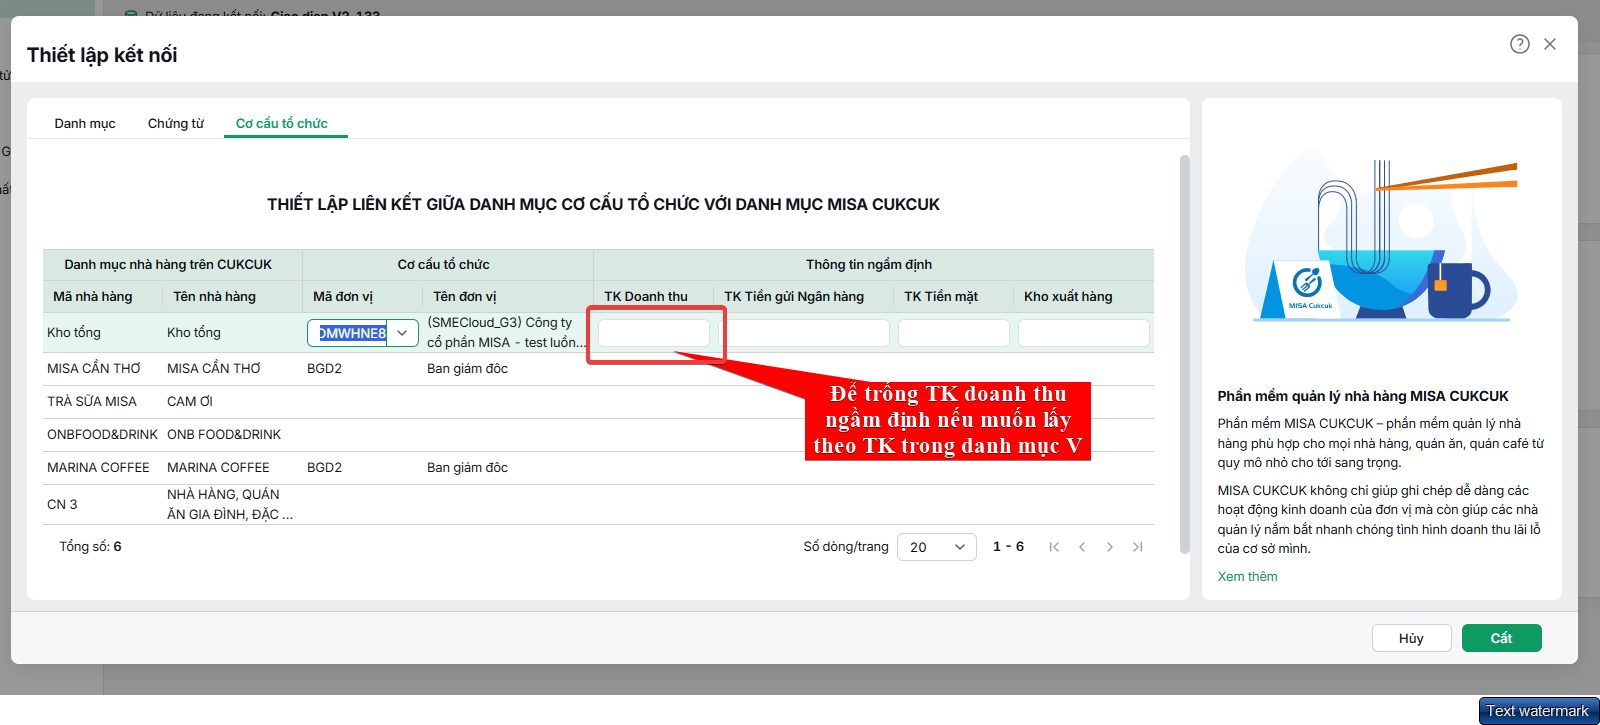Click the TK Doanh thu input field

tap(654, 333)
